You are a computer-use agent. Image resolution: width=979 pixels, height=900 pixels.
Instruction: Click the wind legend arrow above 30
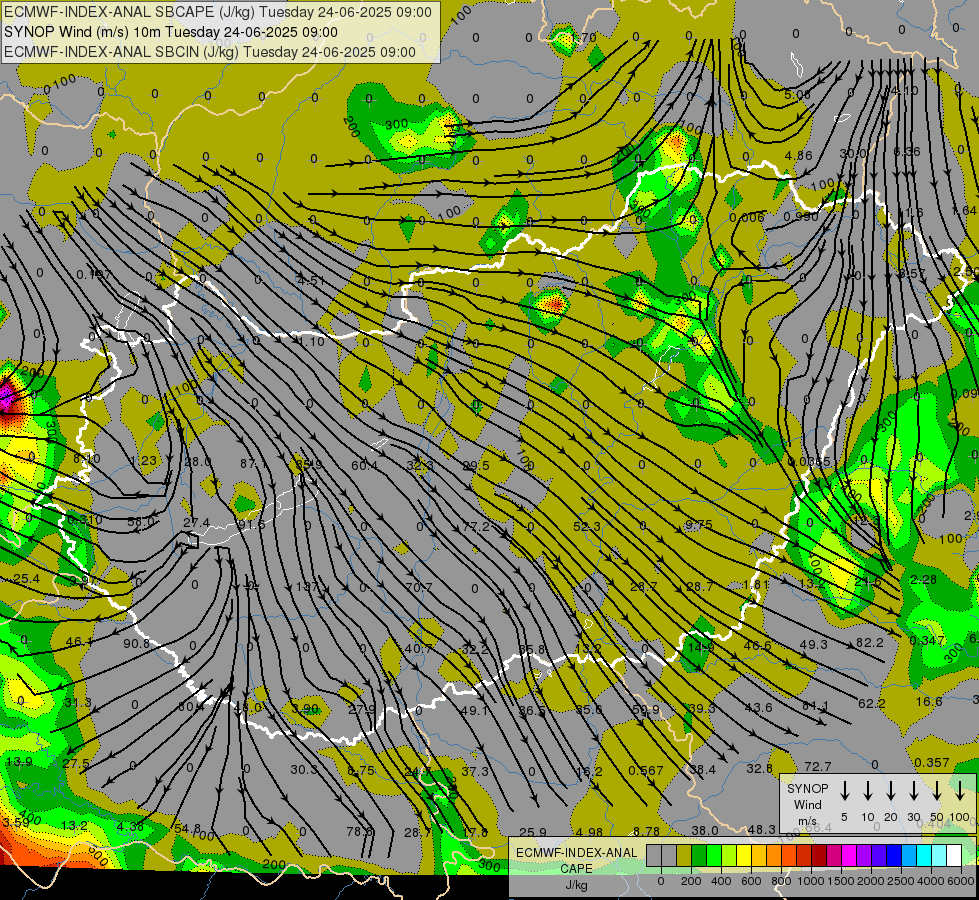click(x=913, y=791)
